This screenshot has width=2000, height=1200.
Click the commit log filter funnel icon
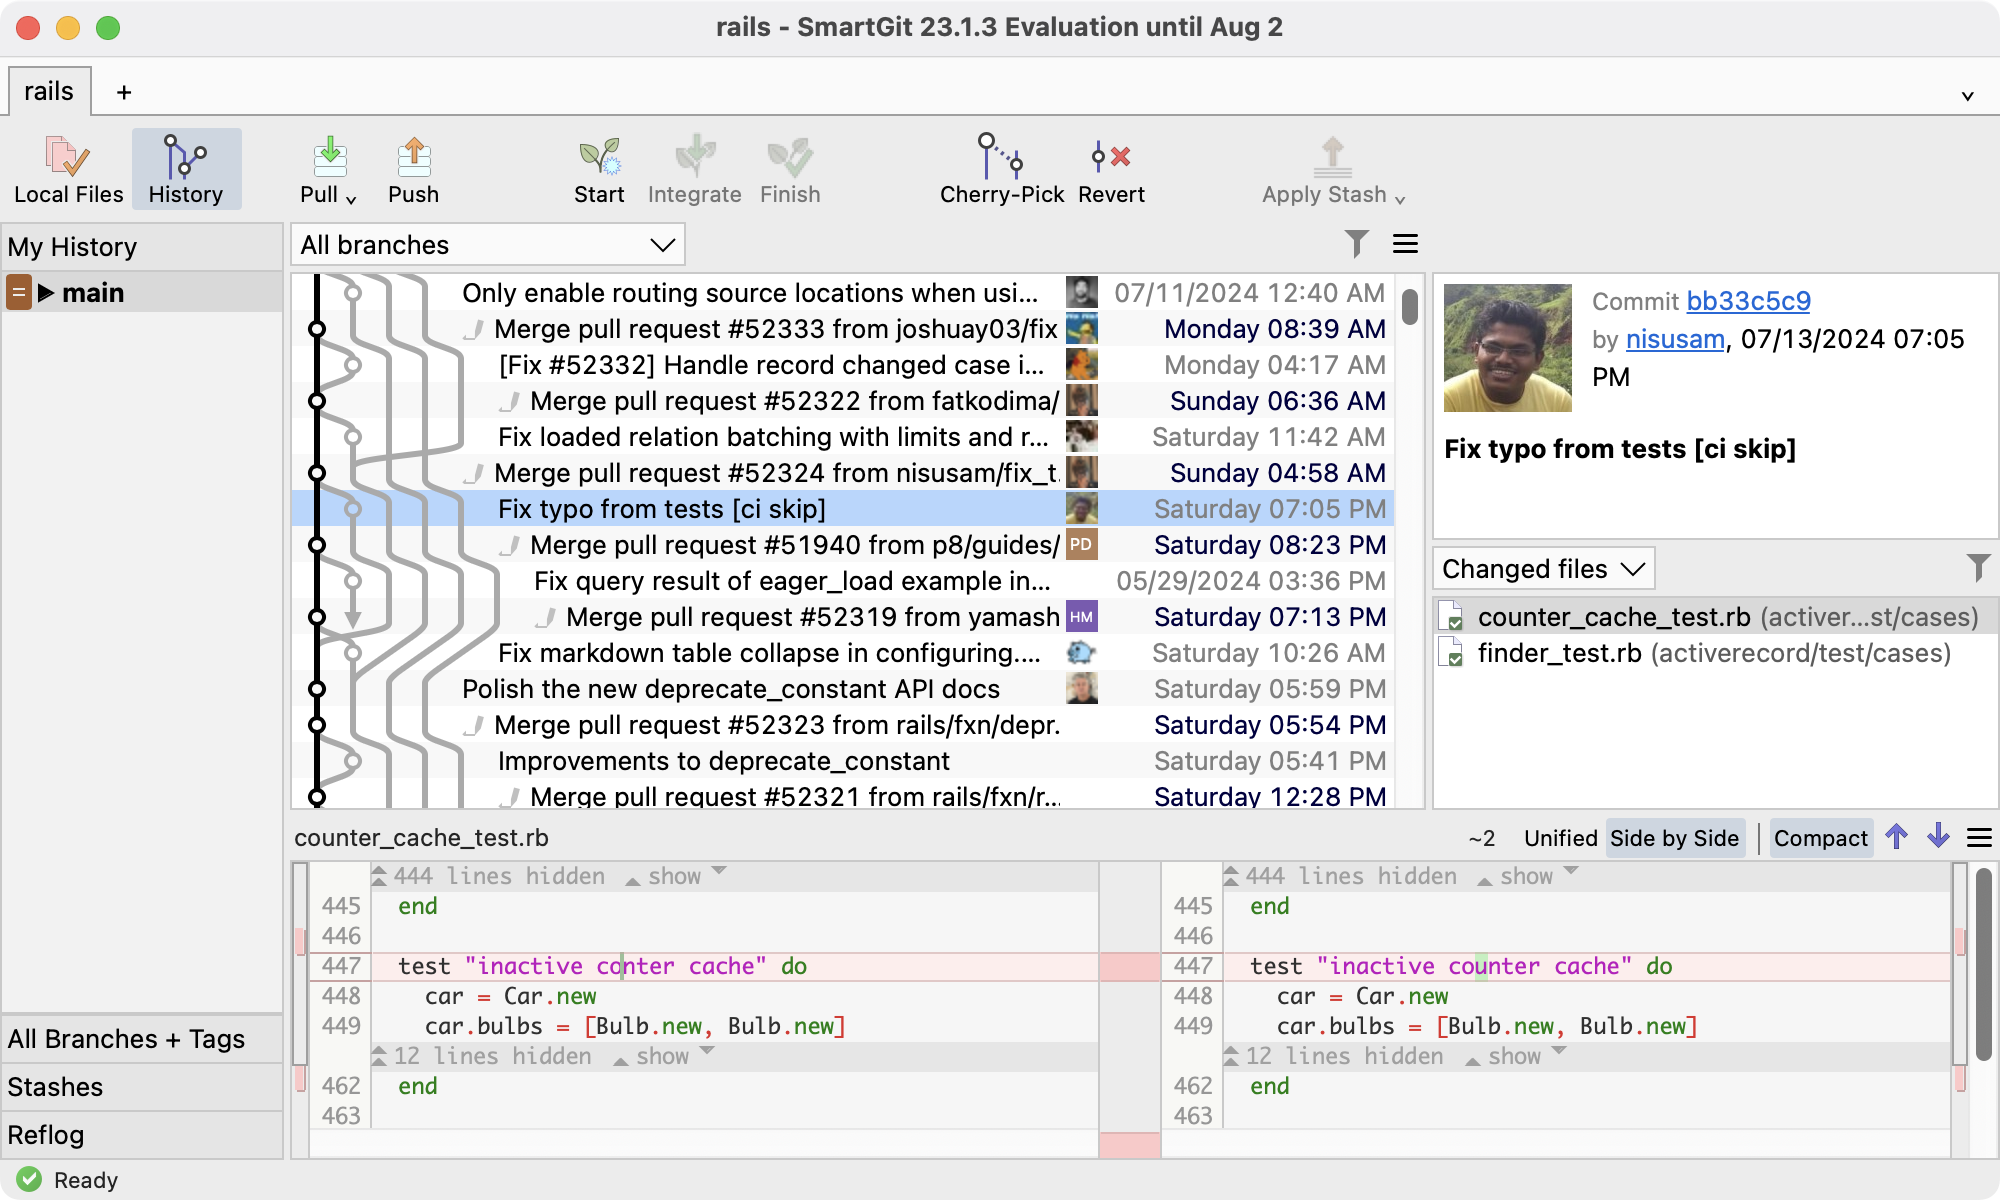coord(1356,244)
